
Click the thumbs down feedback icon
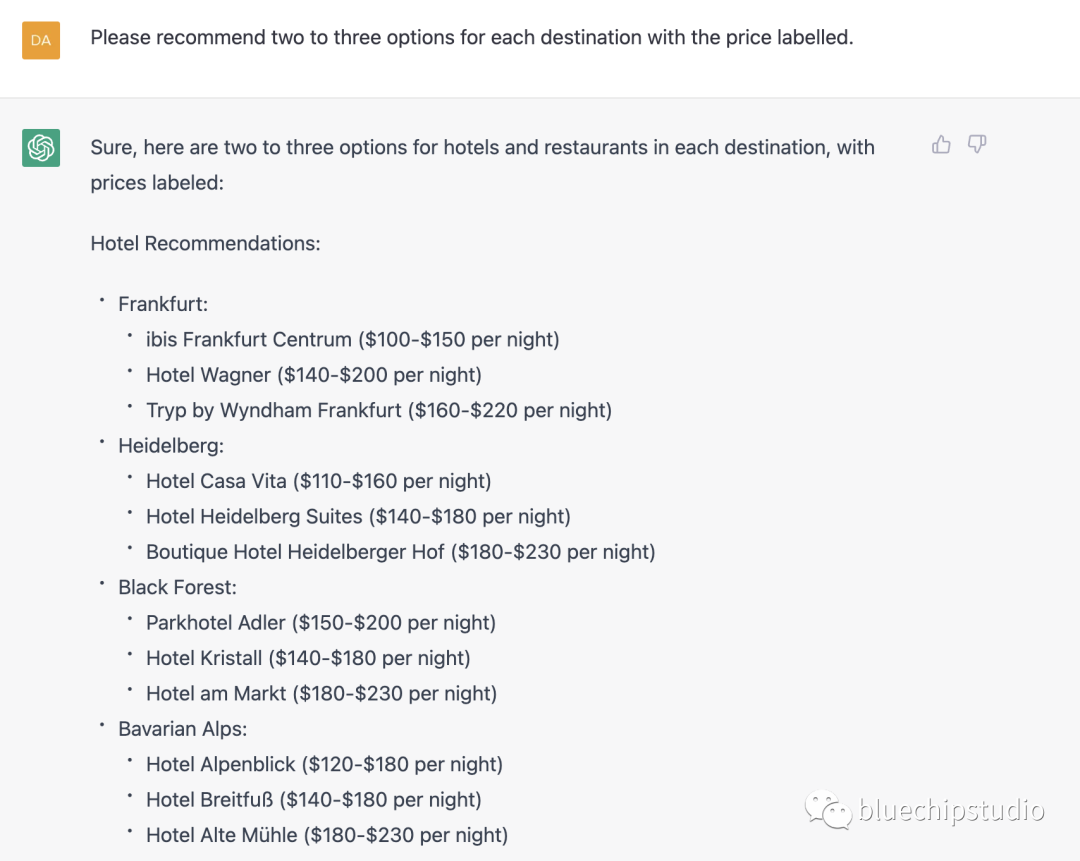(x=977, y=145)
